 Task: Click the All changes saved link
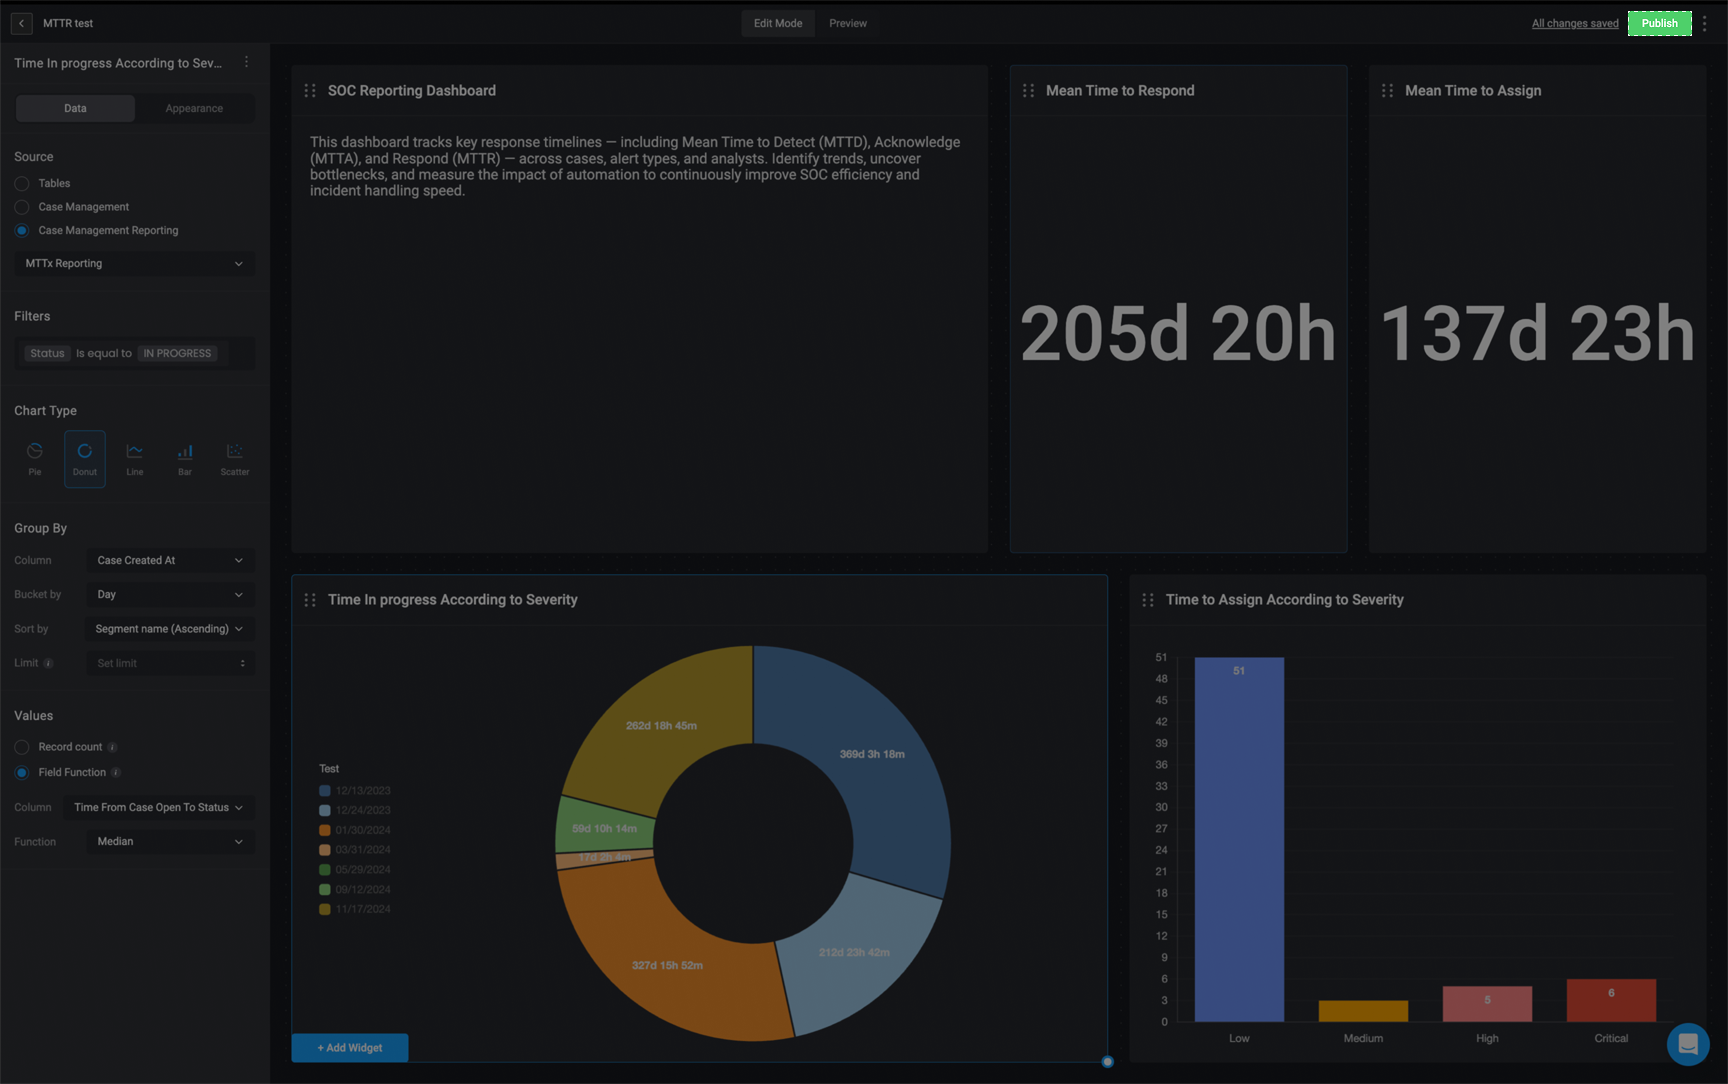pyautogui.click(x=1575, y=23)
